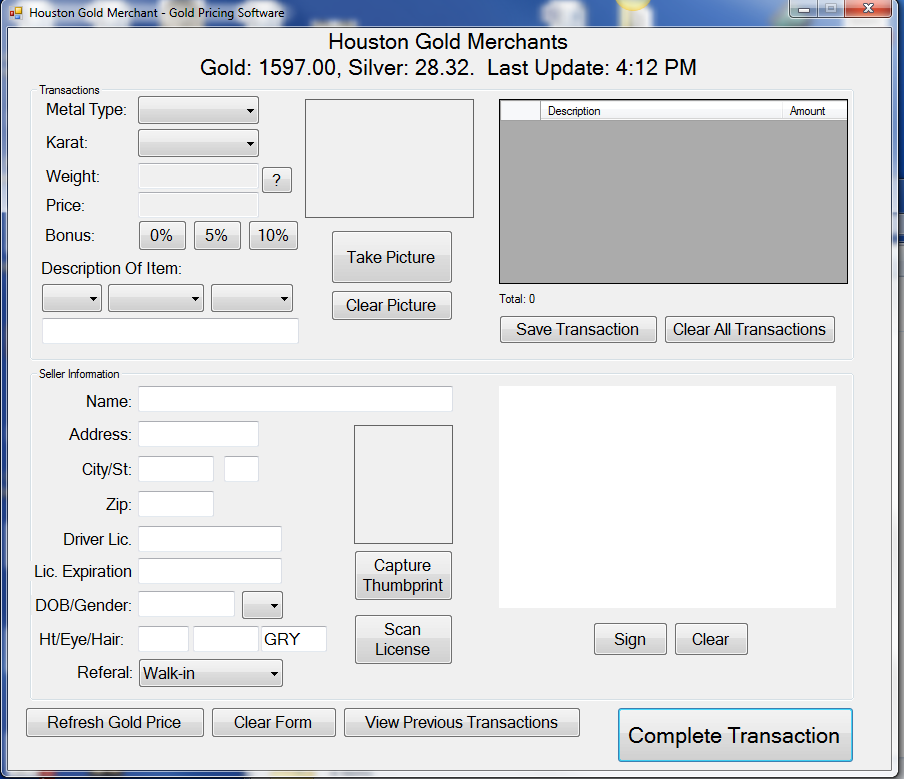Click the Eye color field

coord(225,639)
